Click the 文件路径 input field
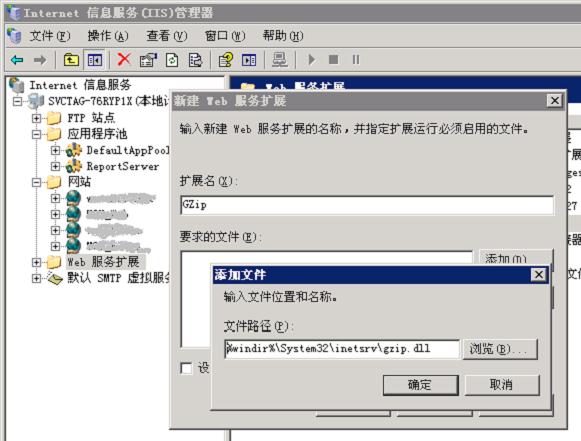Image resolution: width=581 pixels, height=441 pixels. tap(342, 349)
